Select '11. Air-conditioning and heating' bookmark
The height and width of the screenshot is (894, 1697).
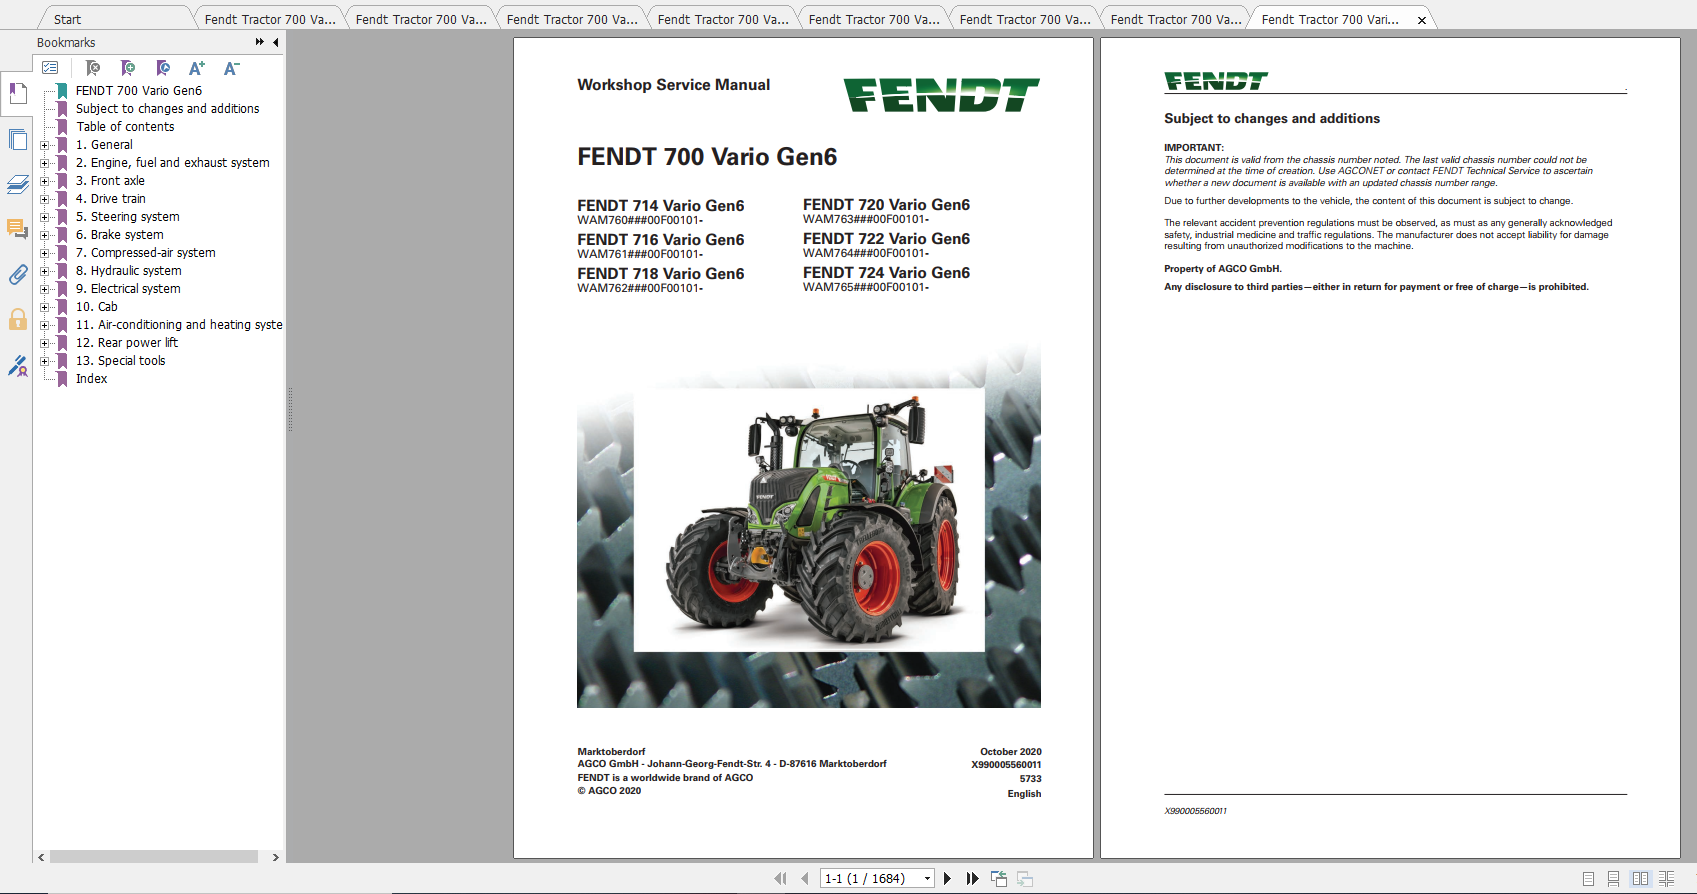(179, 325)
